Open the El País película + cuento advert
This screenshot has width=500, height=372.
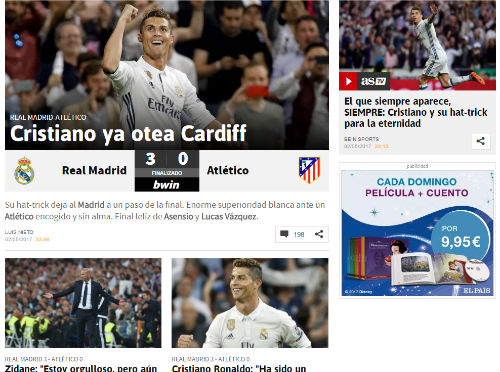(417, 233)
